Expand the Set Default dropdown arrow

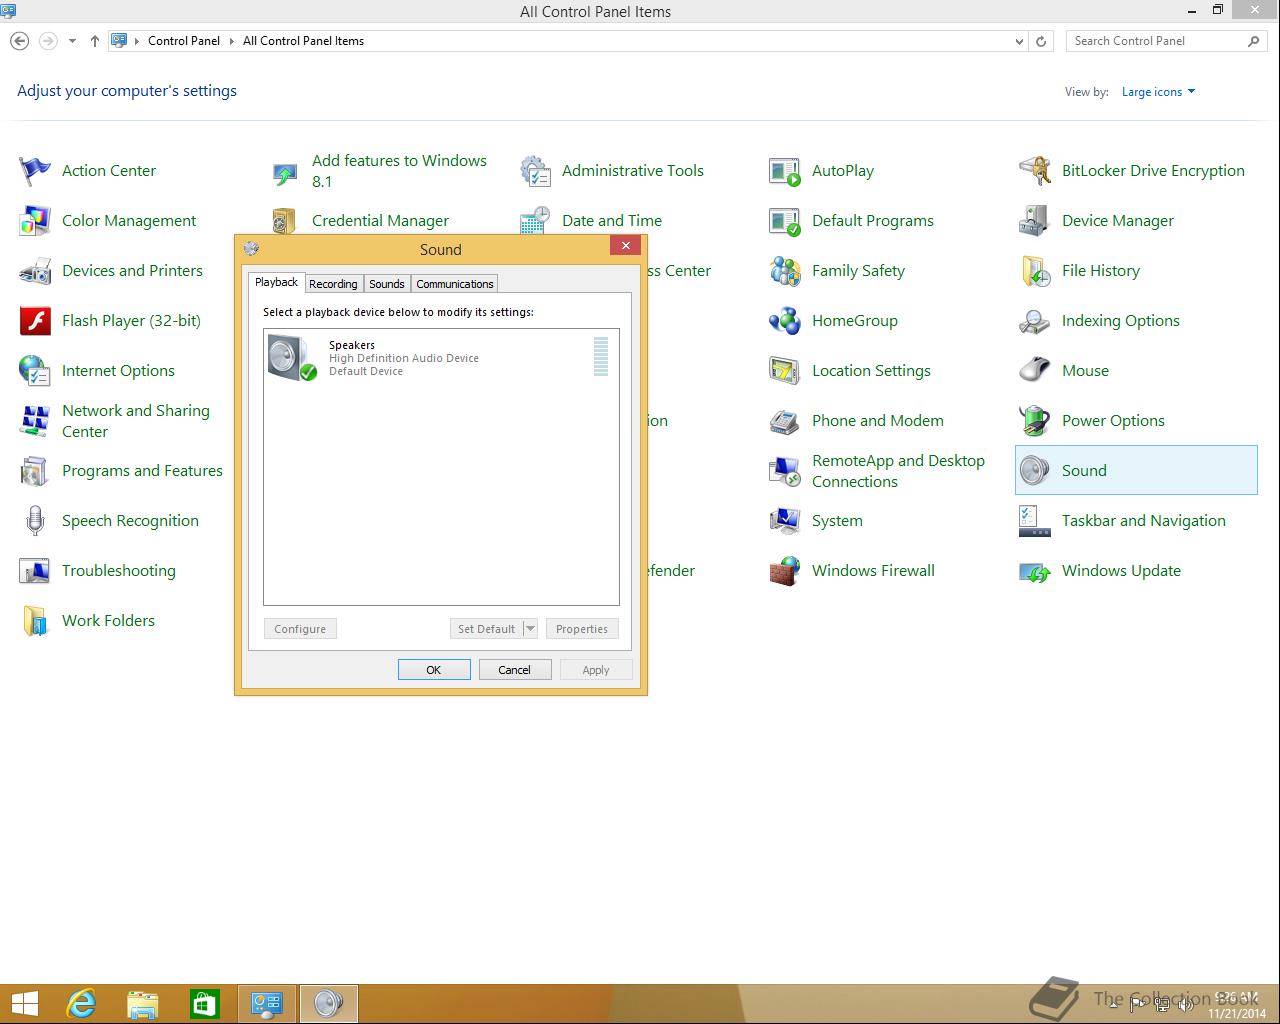(531, 629)
